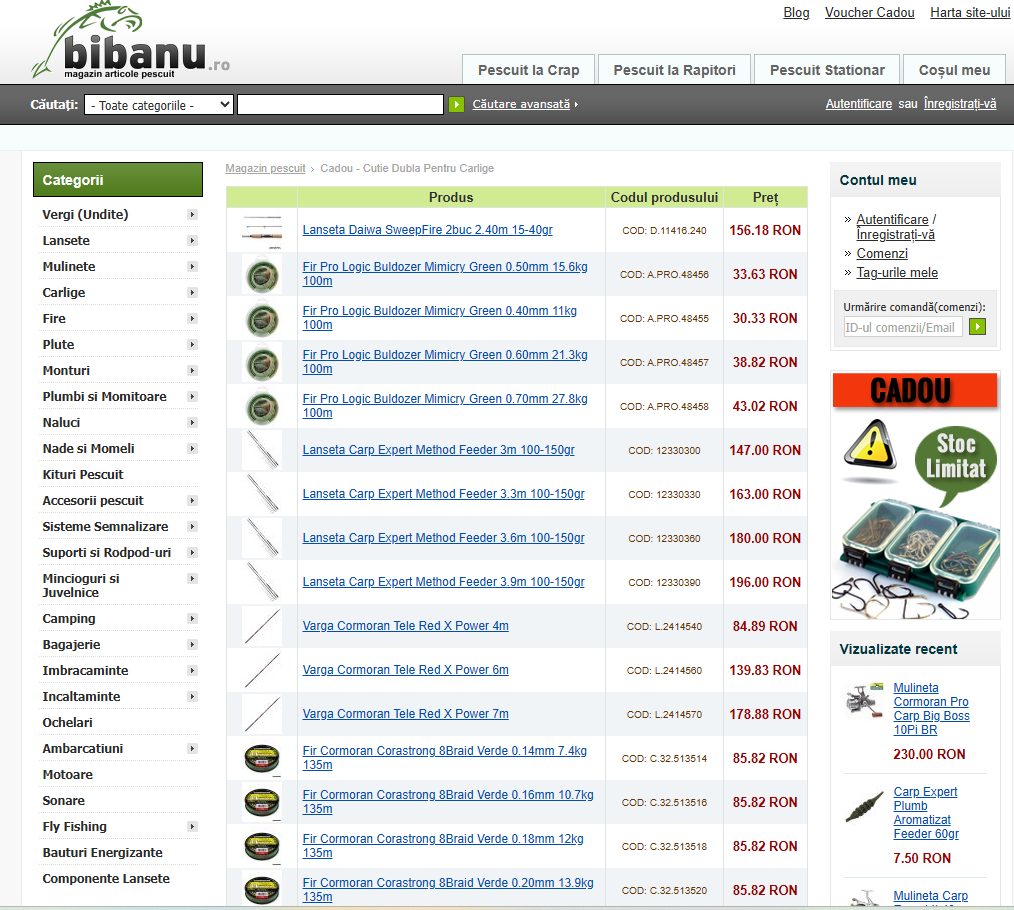Screen dimensions: 1014x910
Task: Expand the Fly Fishing category arrow
Action: point(192,827)
